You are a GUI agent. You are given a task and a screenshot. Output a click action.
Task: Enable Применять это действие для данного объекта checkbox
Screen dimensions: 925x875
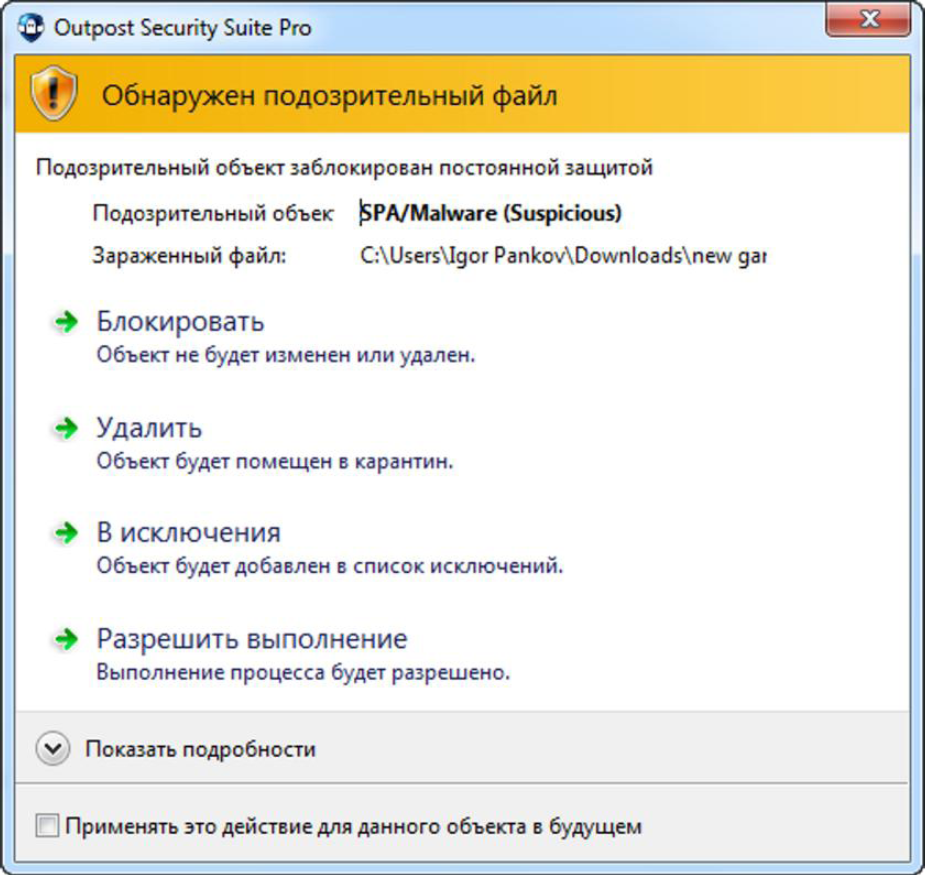tap(47, 825)
